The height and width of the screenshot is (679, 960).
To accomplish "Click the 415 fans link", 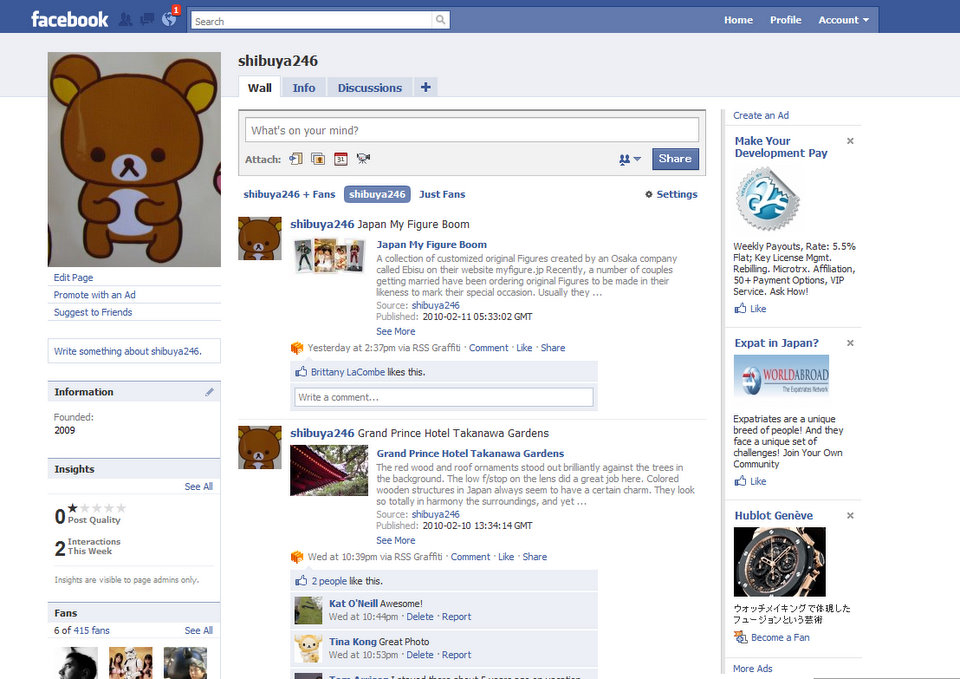I will point(91,630).
